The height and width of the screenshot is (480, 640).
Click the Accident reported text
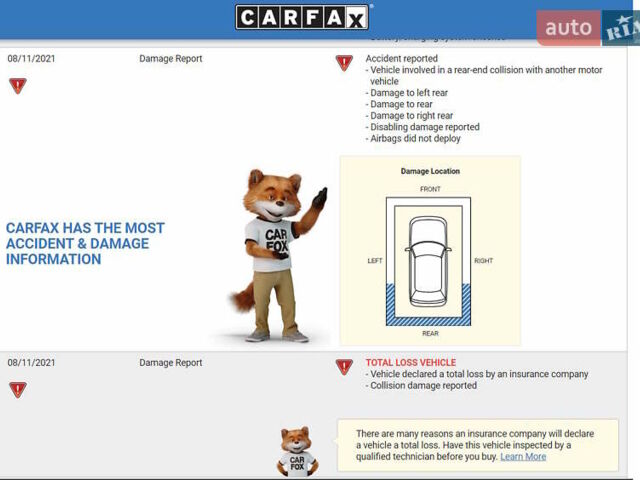(402, 58)
